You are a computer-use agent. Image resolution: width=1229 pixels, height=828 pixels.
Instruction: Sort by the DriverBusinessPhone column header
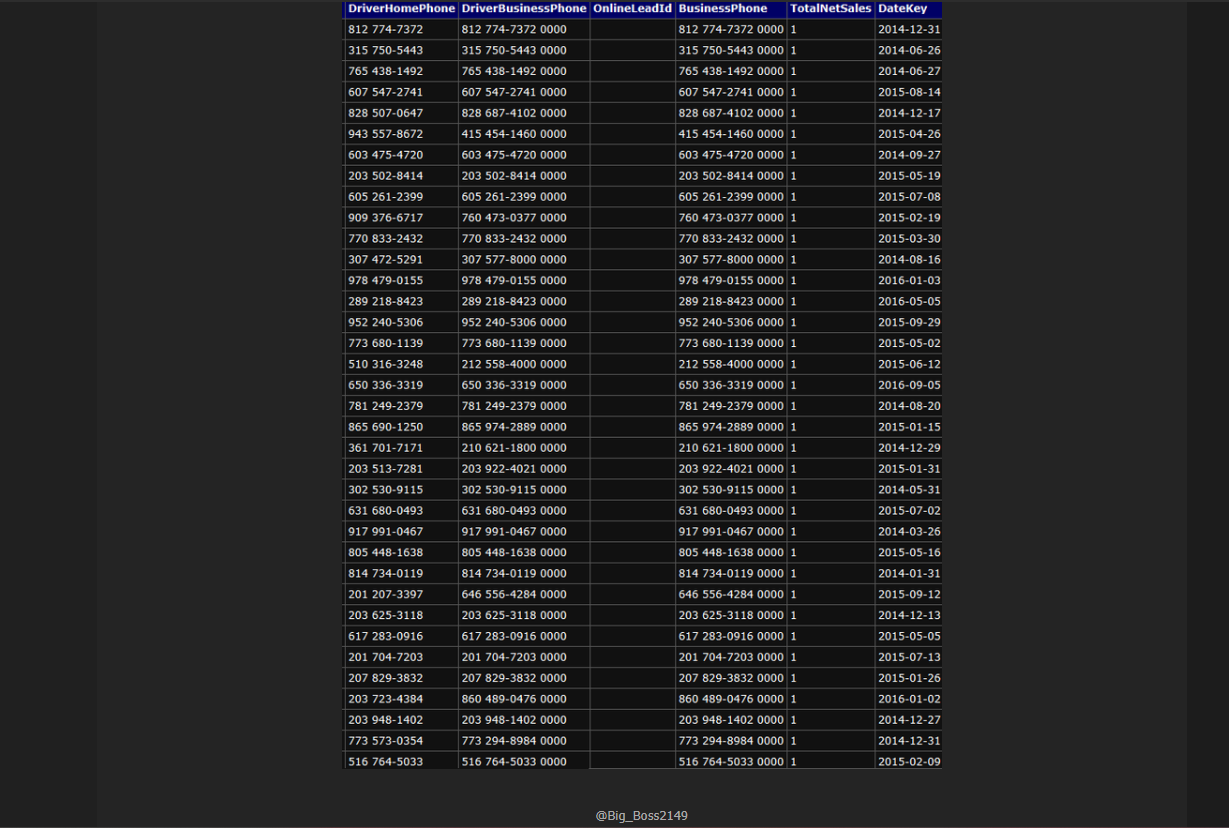coord(524,8)
